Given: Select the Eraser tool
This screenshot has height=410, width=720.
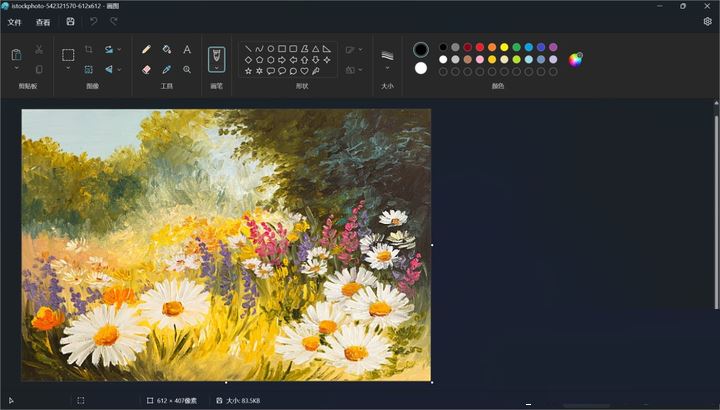Looking at the screenshot, I should click(146, 69).
